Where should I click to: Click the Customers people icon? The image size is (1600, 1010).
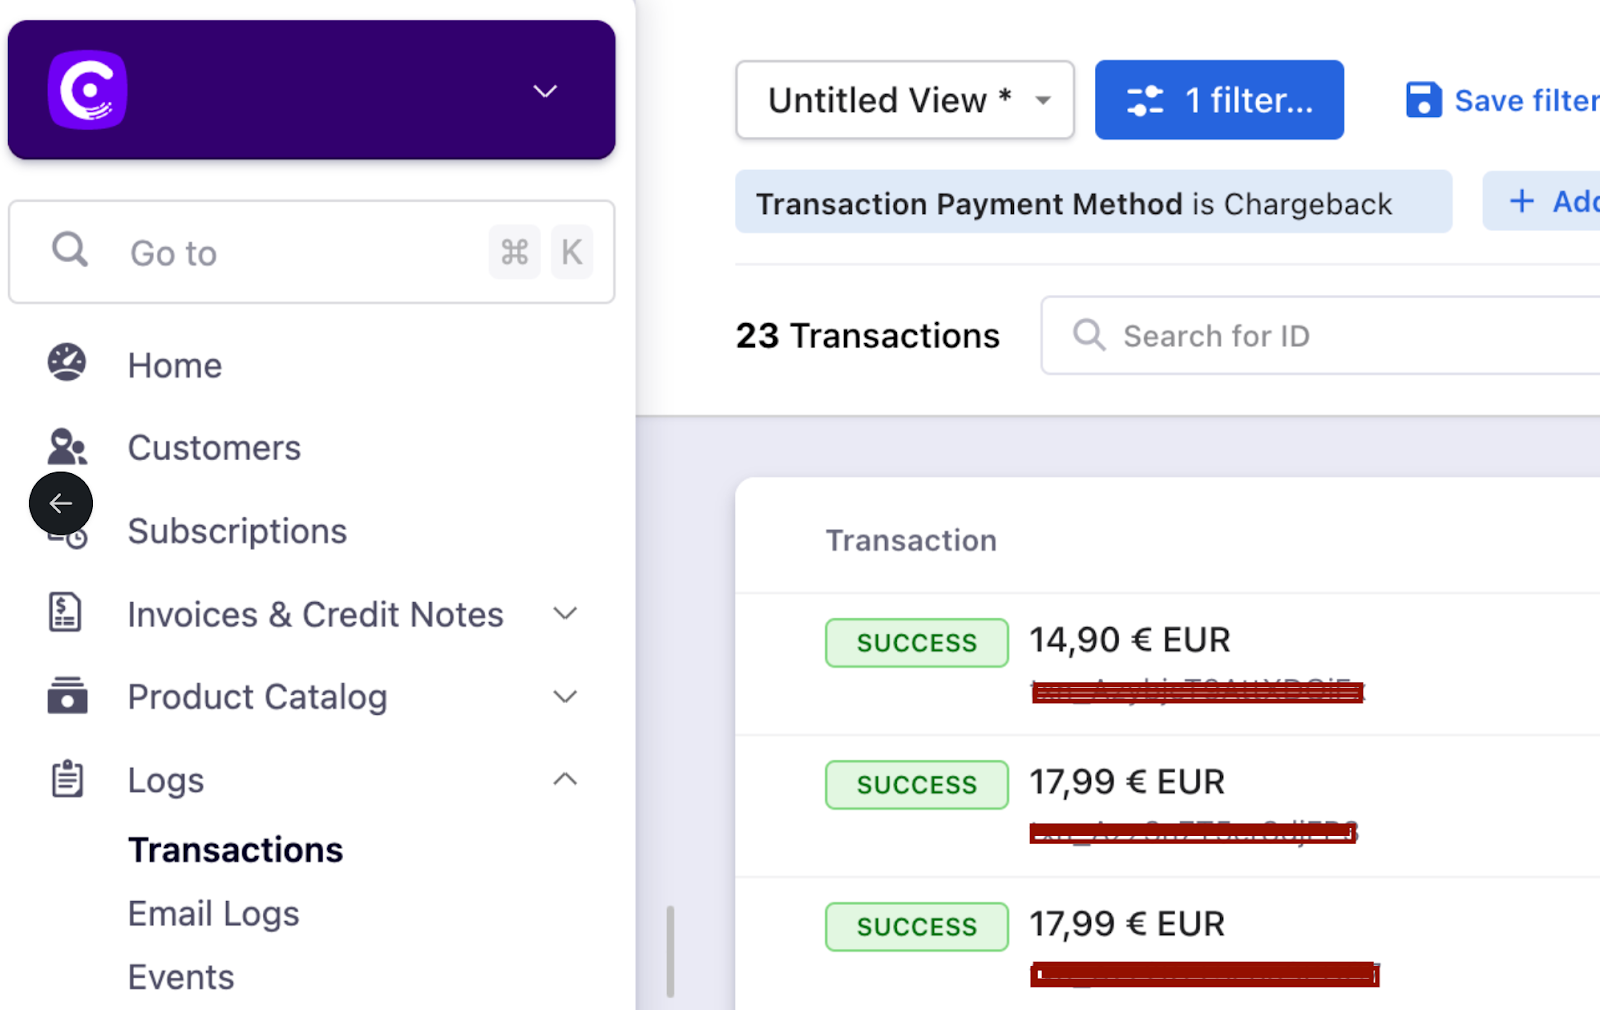click(67, 446)
